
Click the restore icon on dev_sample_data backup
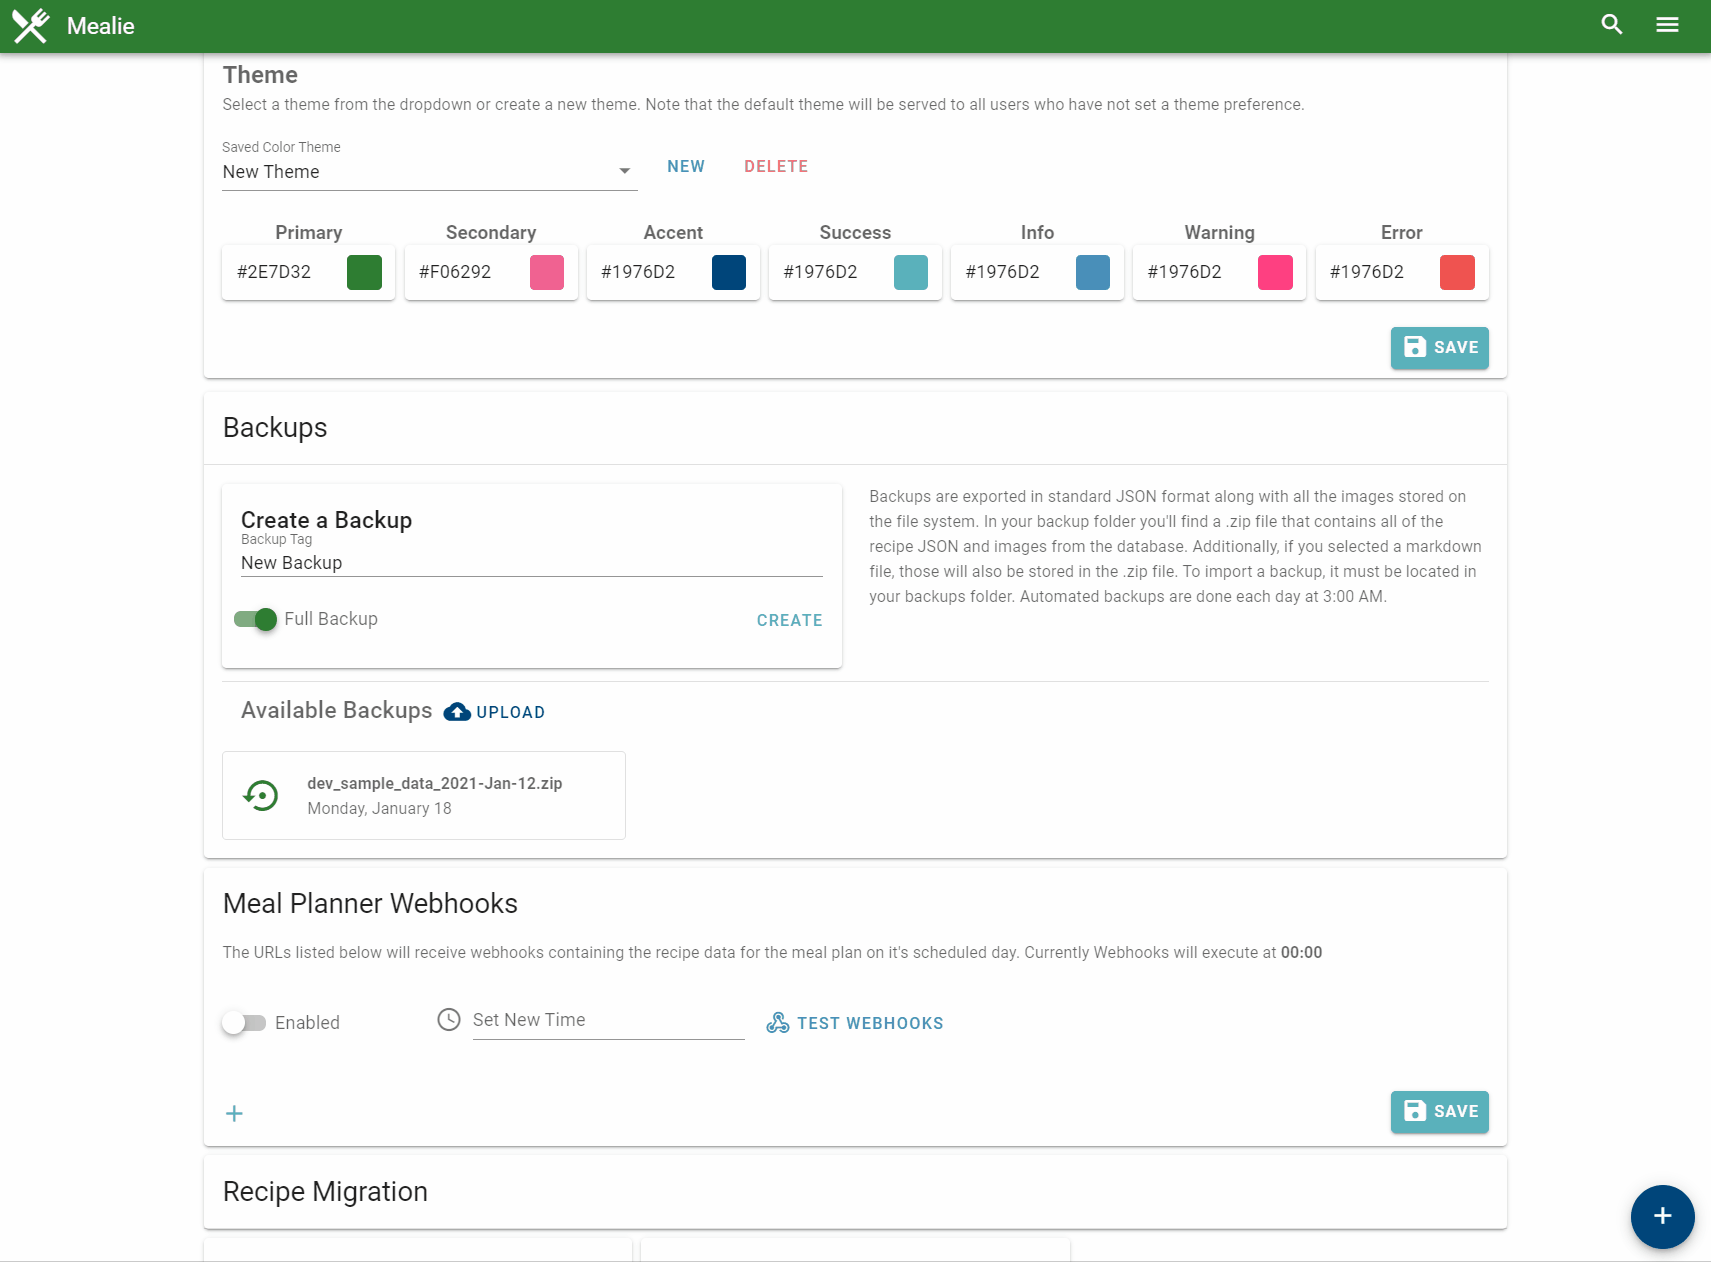pyautogui.click(x=262, y=796)
